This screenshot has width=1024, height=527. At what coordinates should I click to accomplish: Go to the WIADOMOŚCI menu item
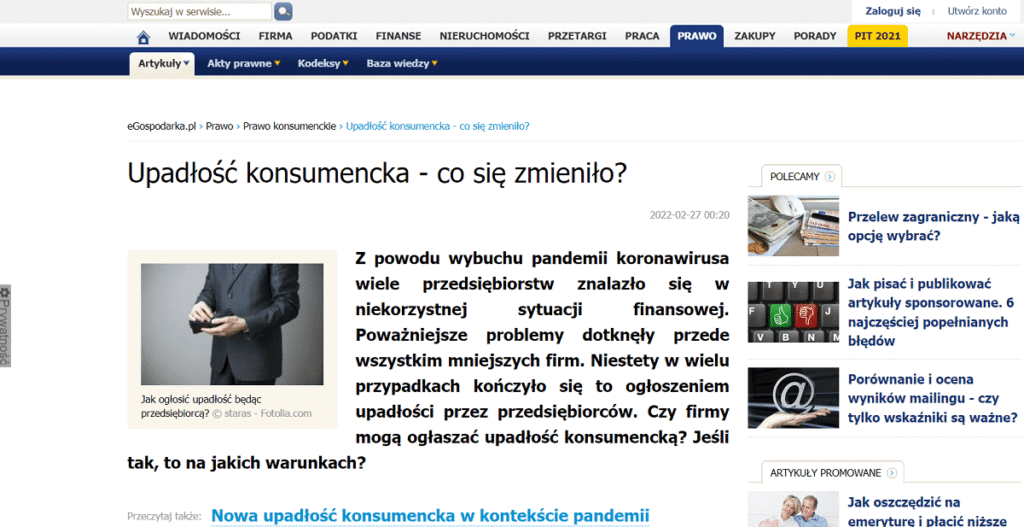[x=204, y=36]
